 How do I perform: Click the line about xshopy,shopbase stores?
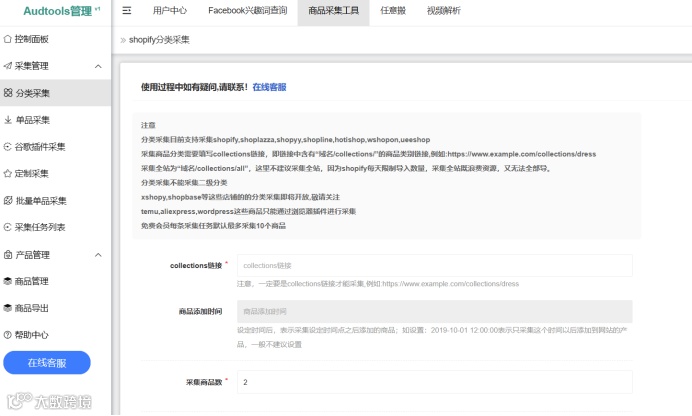(x=241, y=197)
